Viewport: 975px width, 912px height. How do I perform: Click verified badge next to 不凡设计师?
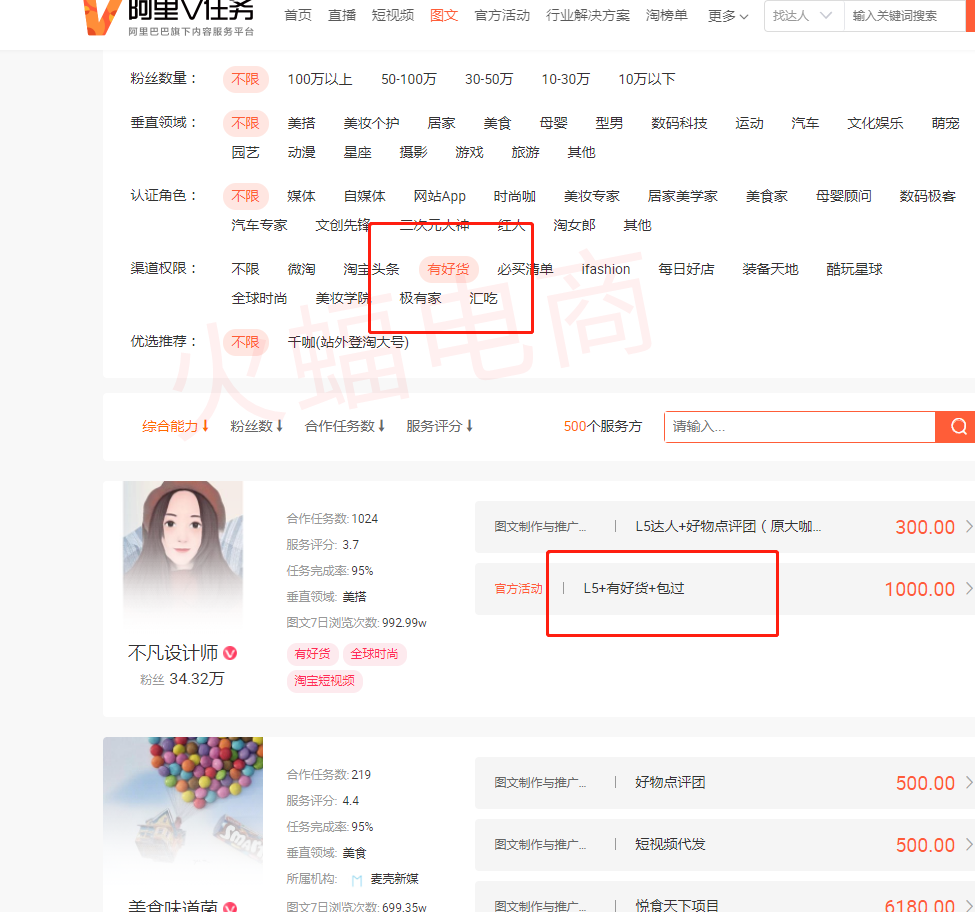pos(230,654)
